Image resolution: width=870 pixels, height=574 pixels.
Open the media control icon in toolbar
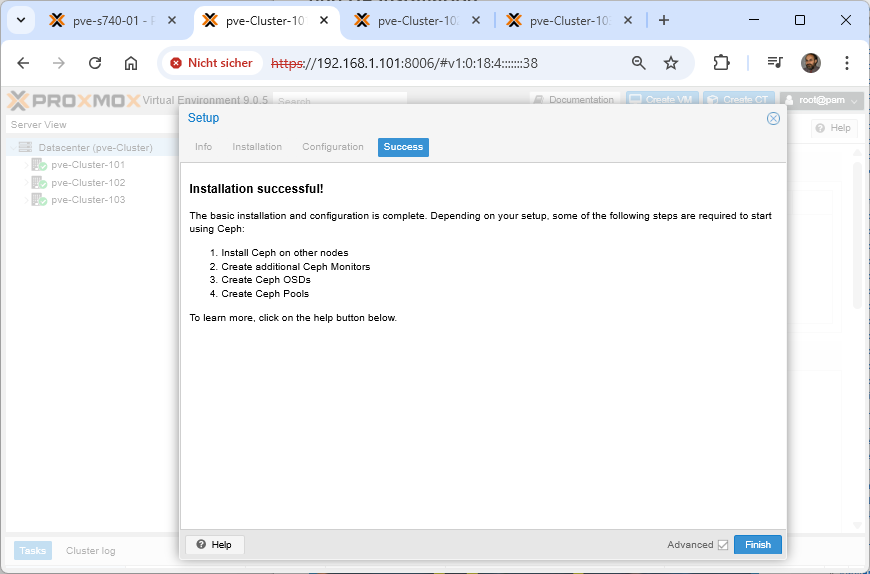[x=775, y=63]
